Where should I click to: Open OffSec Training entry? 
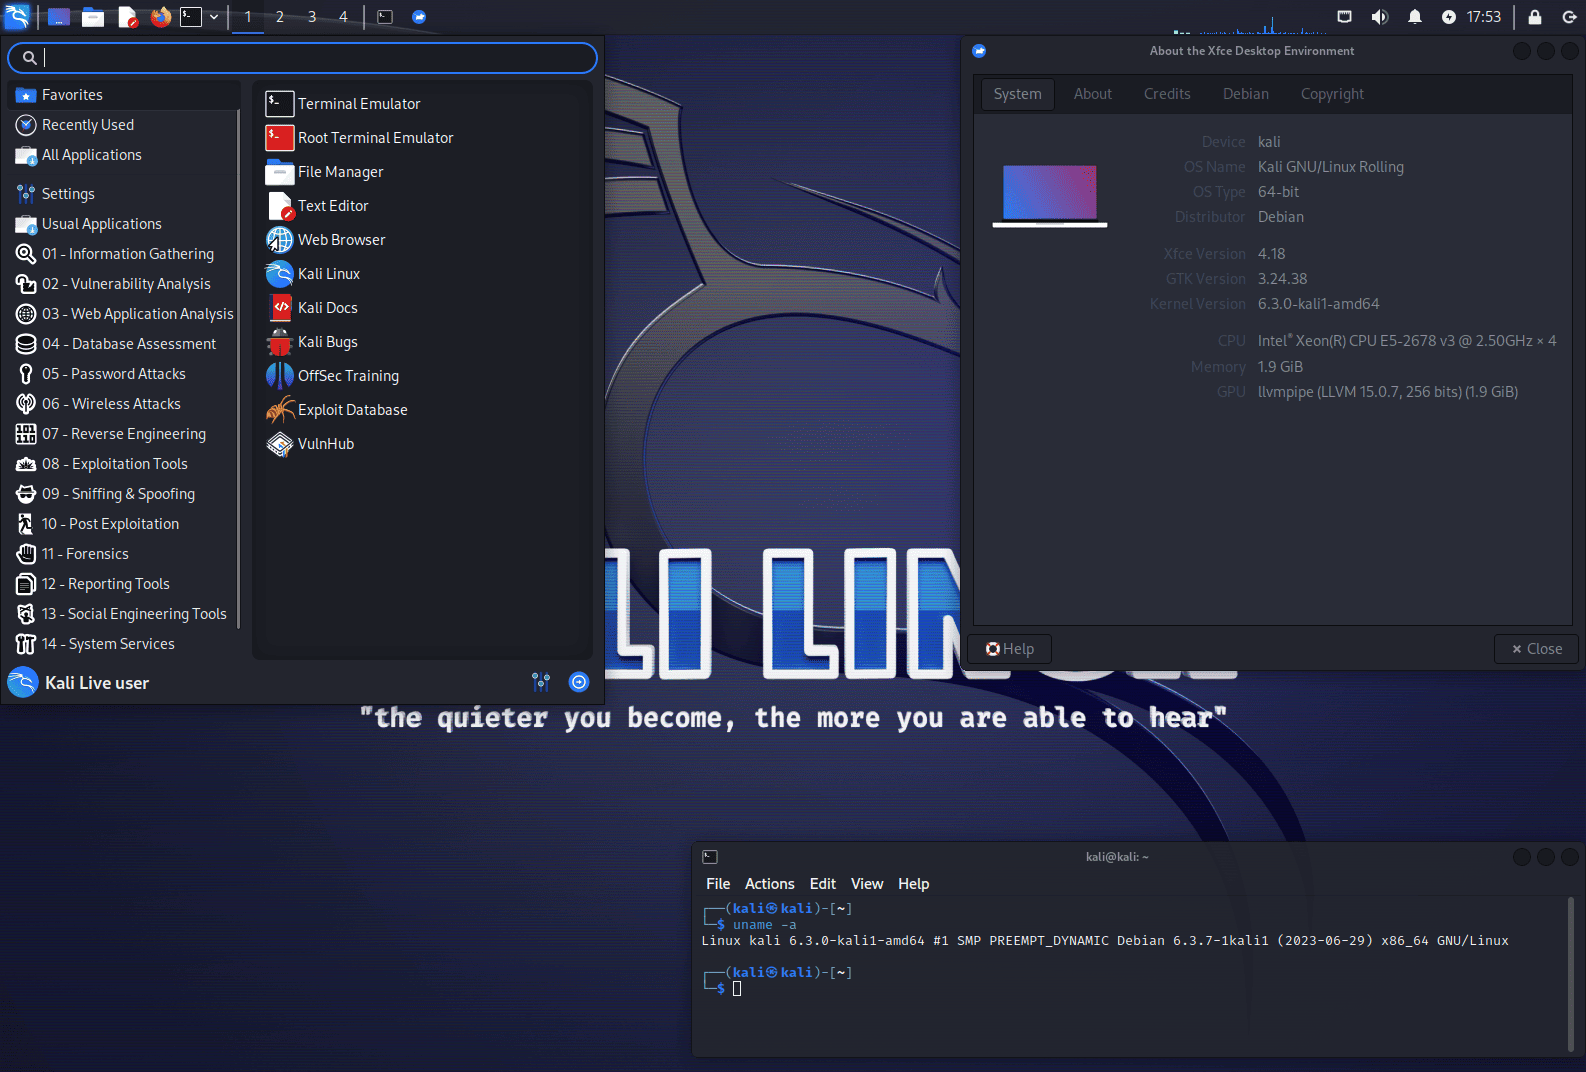pyautogui.click(x=422, y=376)
